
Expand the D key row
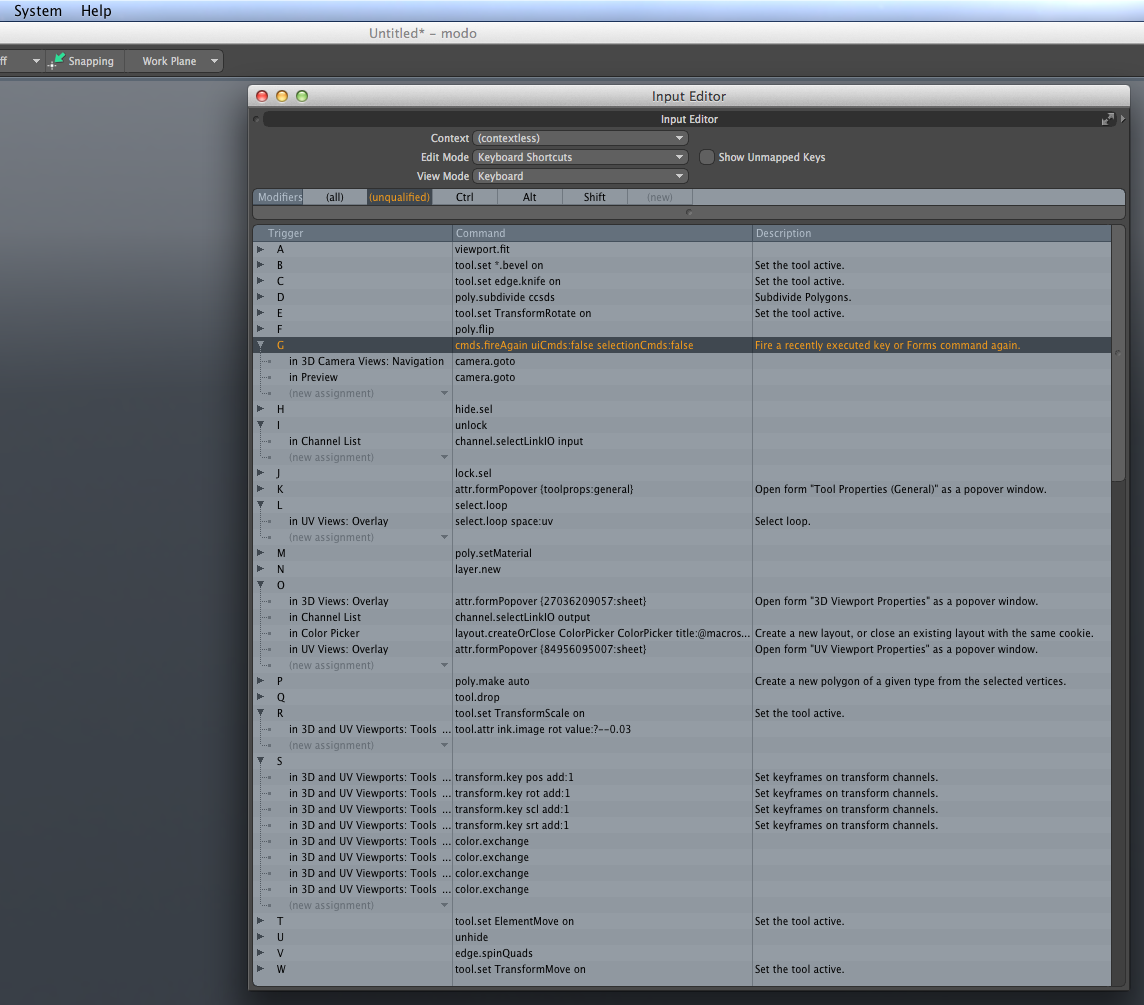pyautogui.click(x=260, y=297)
